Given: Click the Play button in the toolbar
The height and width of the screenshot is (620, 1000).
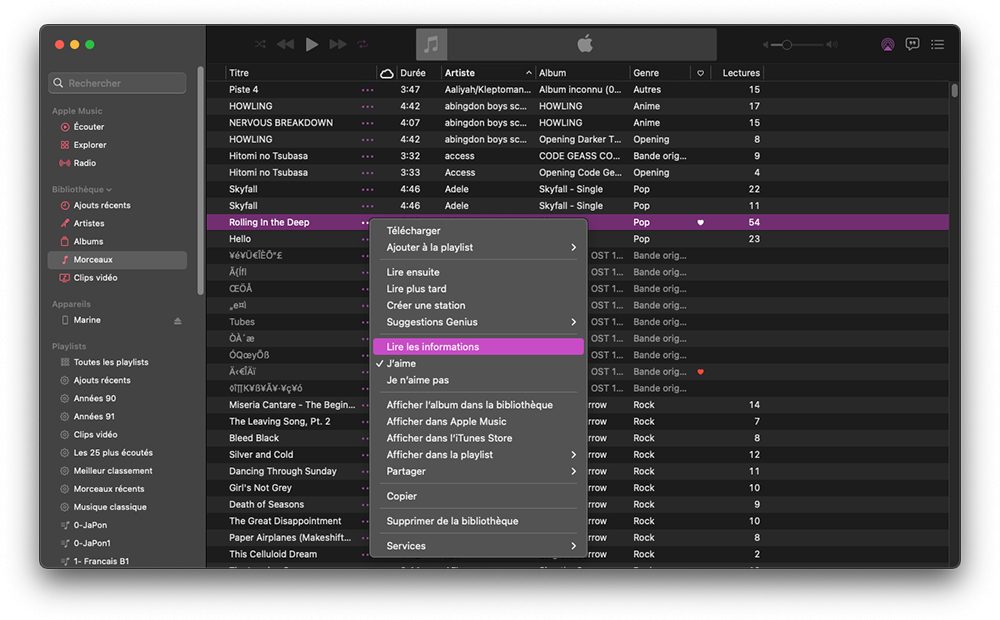Looking at the screenshot, I should (312, 44).
